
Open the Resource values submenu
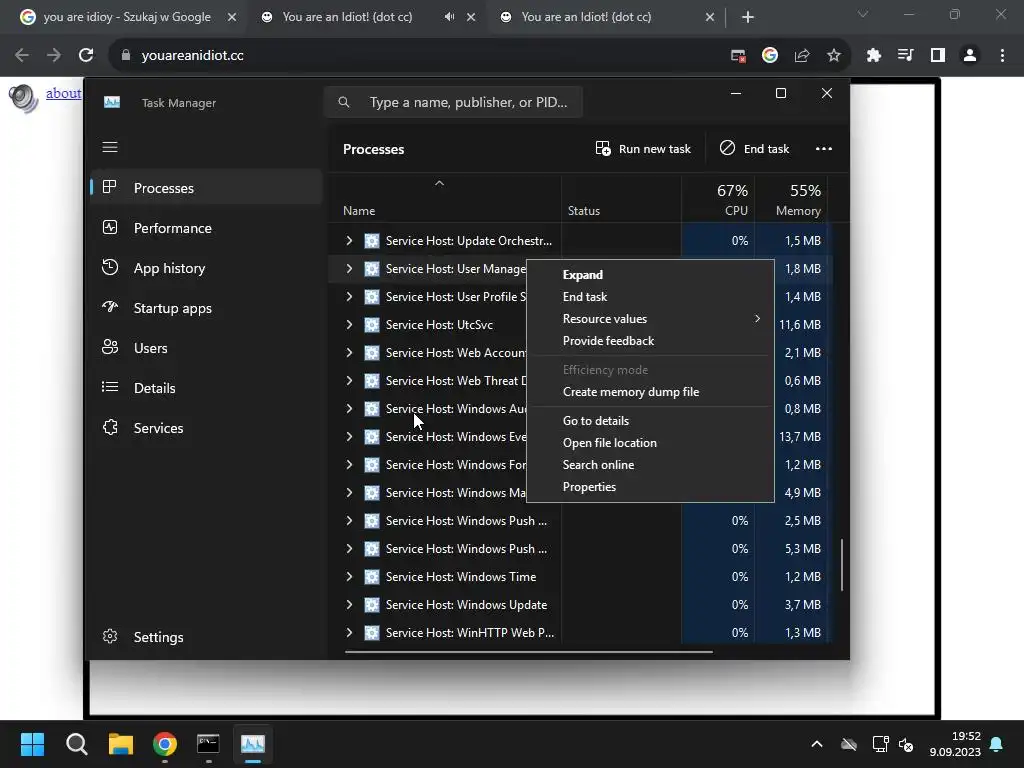coord(650,319)
